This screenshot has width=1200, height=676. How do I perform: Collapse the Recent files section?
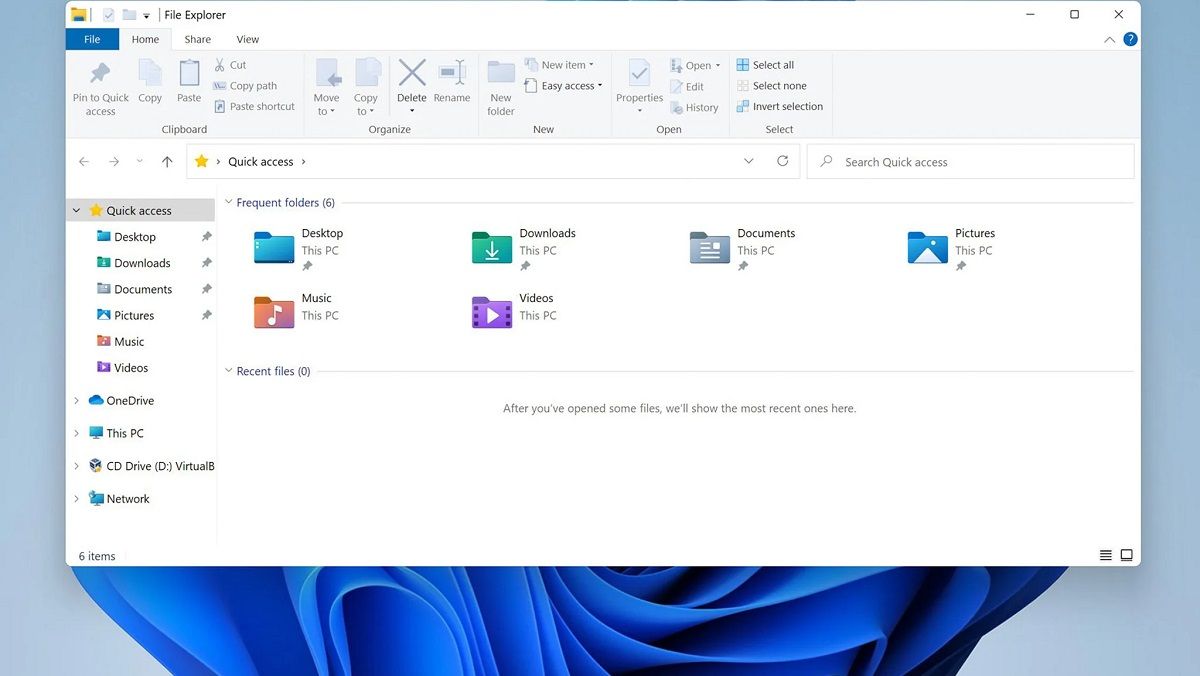(228, 371)
